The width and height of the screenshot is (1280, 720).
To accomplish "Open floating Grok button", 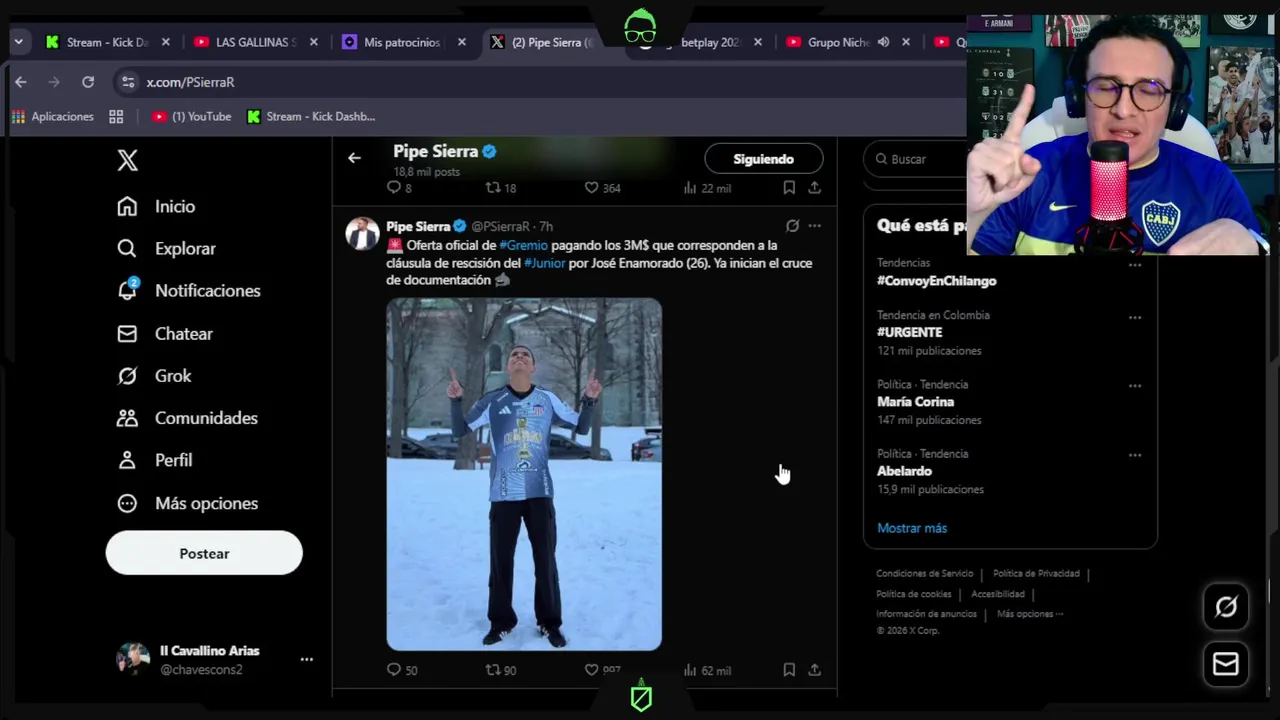I will click(x=1226, y=607).
